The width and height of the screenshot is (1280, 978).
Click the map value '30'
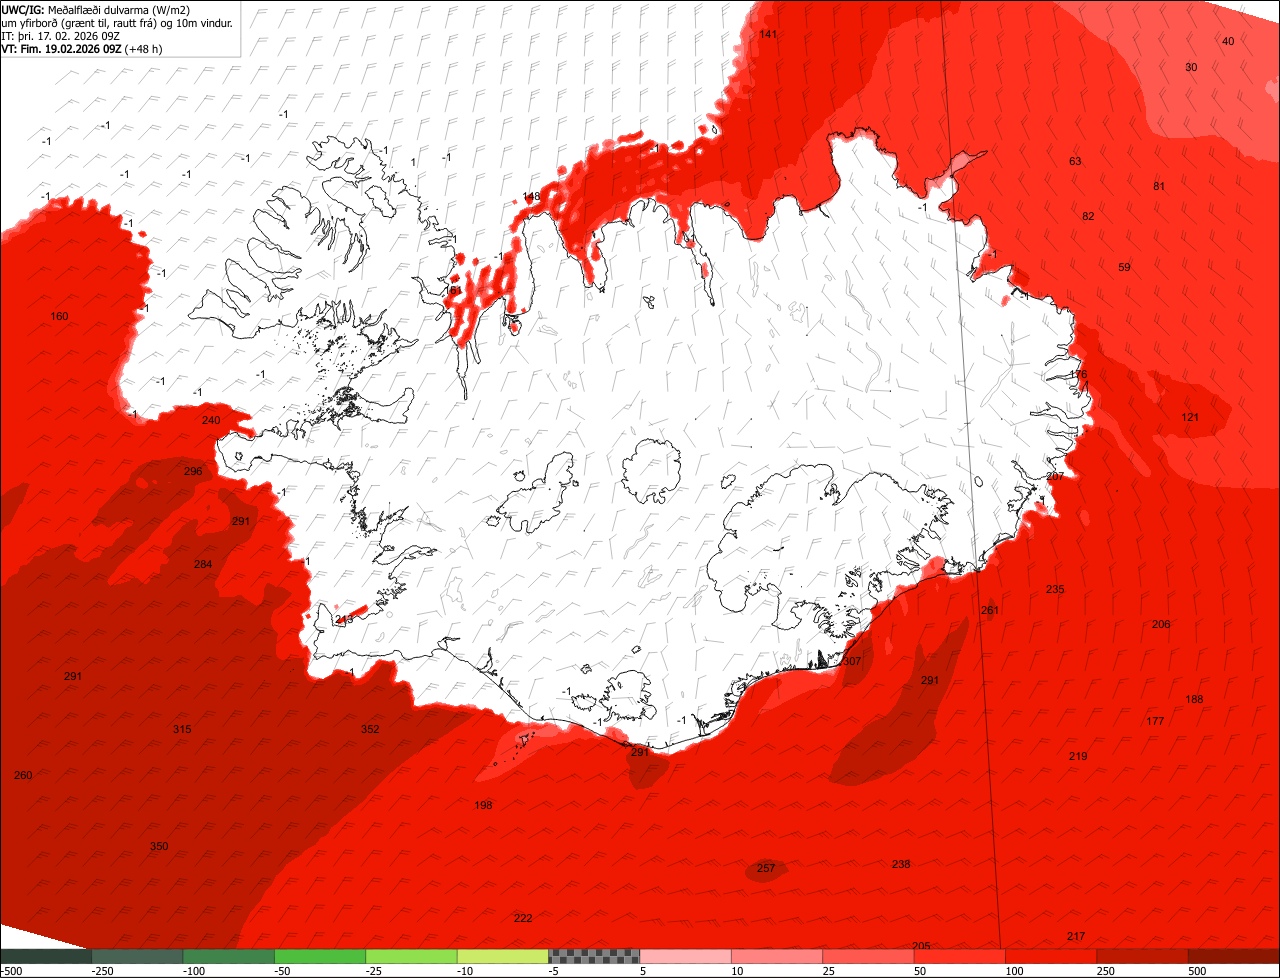[x=1191, y=67]
